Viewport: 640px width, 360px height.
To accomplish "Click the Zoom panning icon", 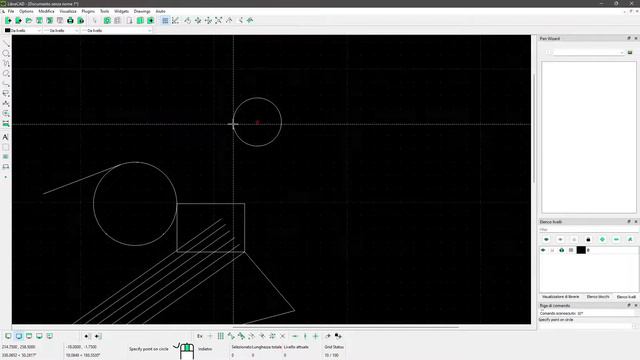I will [250, 20].
